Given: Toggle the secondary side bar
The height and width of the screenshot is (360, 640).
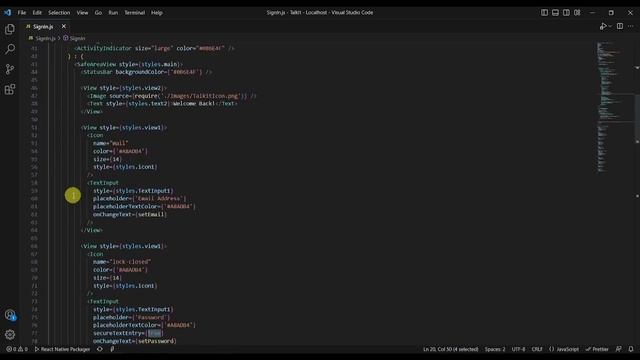Looking at the screenshot, I should [x=566, y=13].
